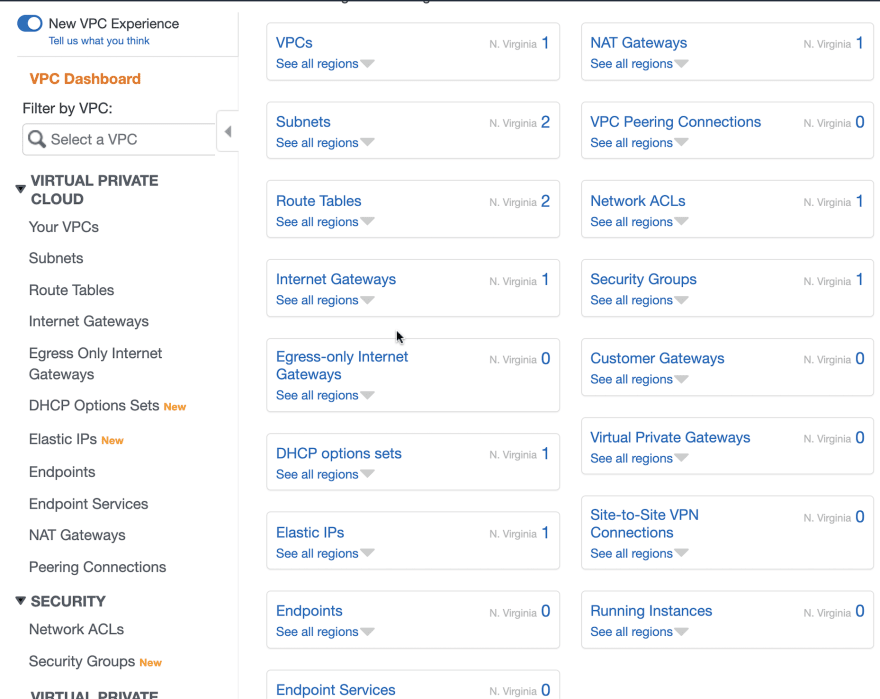
Task: Expand See all regions under Virtual Private Gateways
Action: coord(639,458)
